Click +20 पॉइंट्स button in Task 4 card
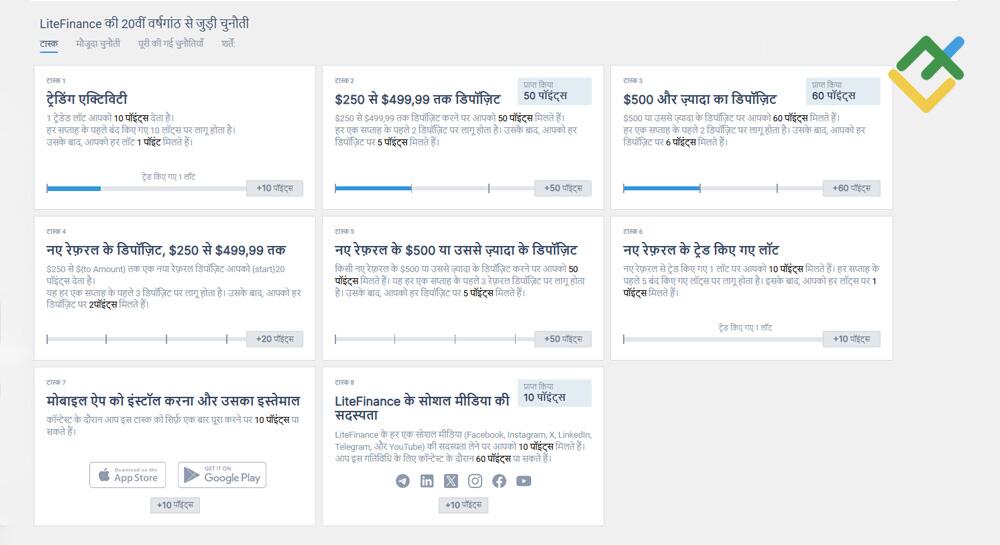This screenshot has width=1000, height=545. tap(275, 339)
